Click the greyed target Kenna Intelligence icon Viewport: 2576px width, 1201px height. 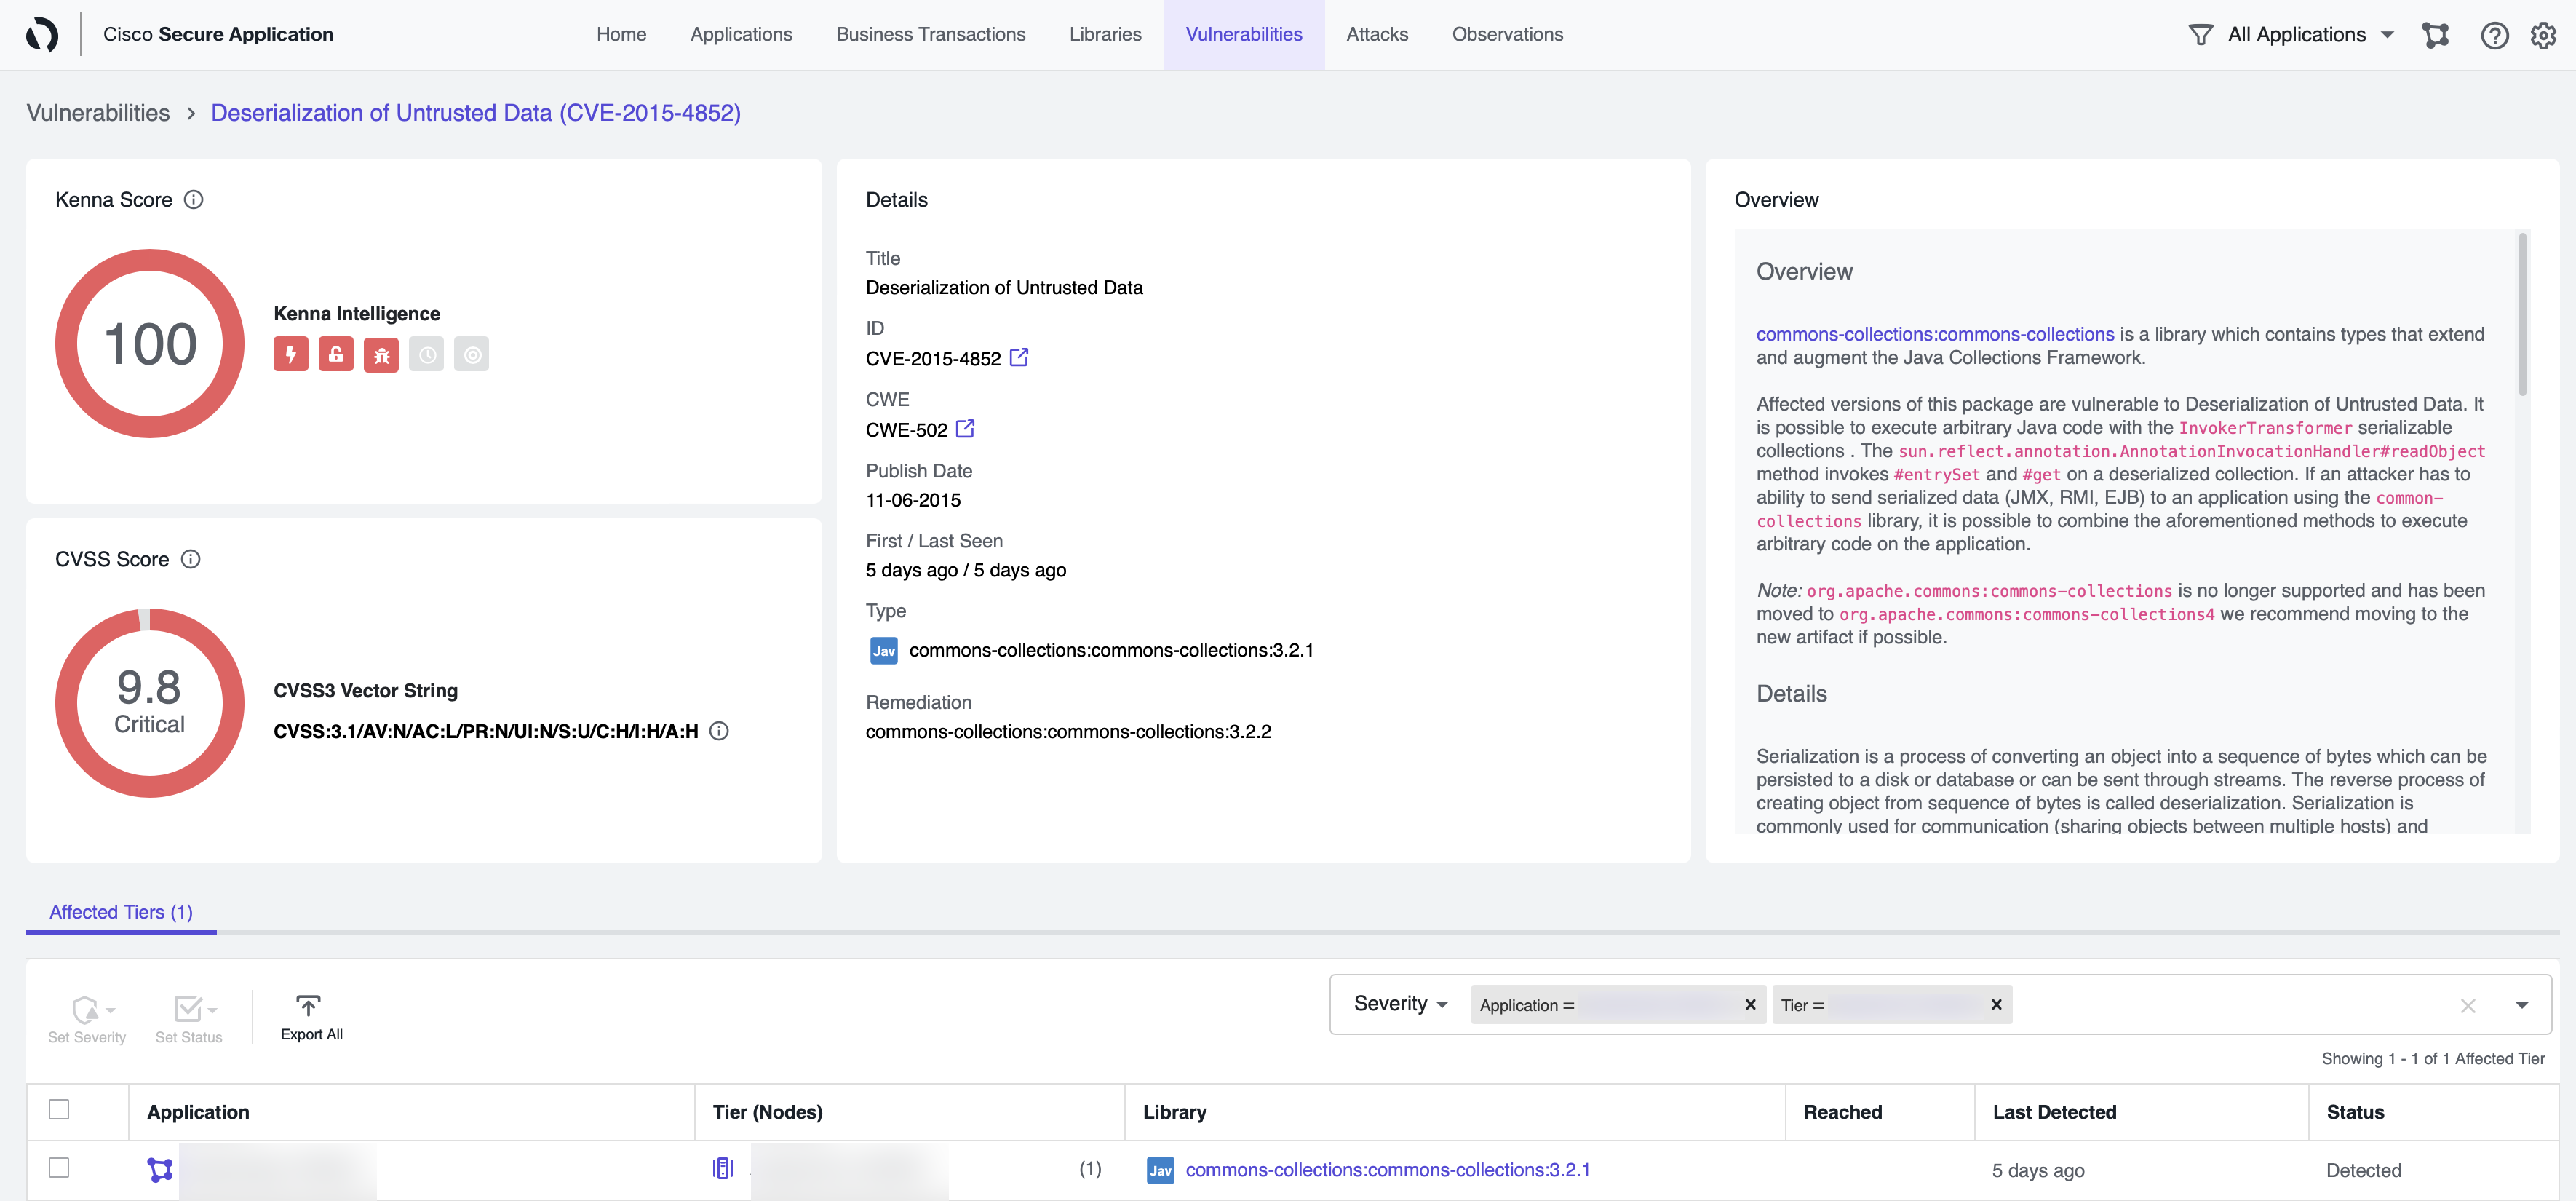(471, 354)
